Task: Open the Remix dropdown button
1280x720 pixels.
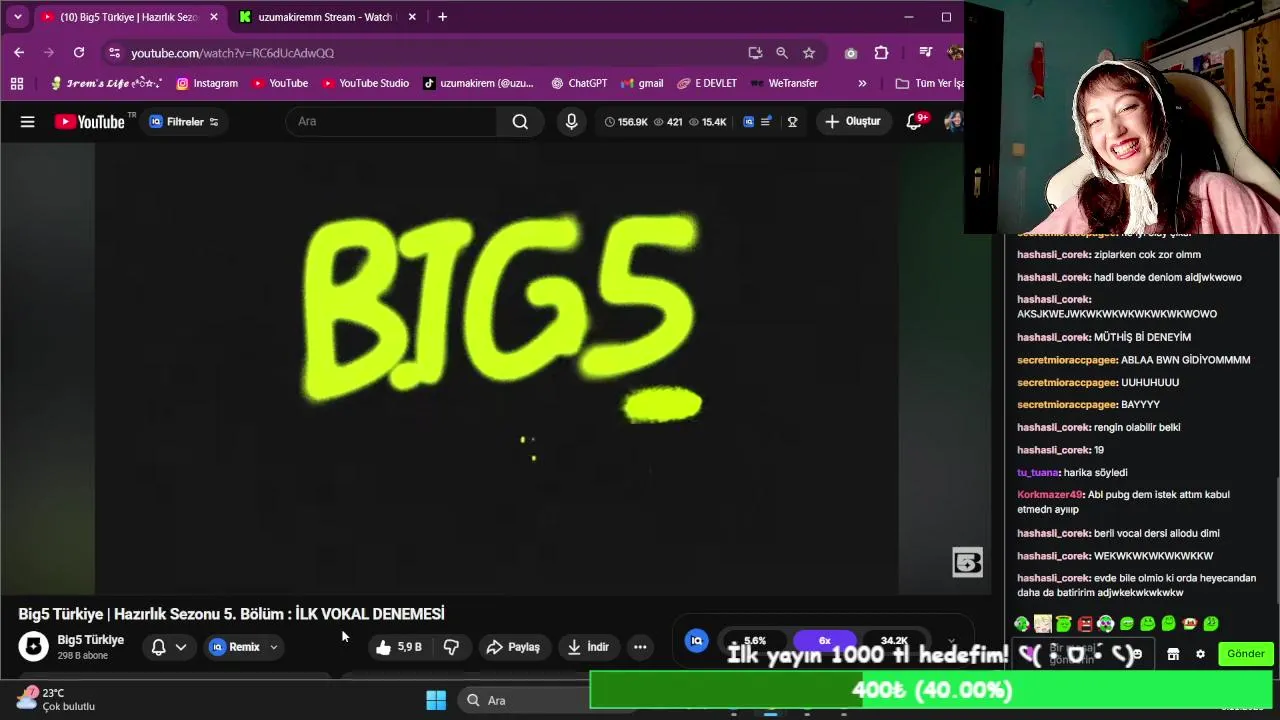Action: click(x=244, y=647)
